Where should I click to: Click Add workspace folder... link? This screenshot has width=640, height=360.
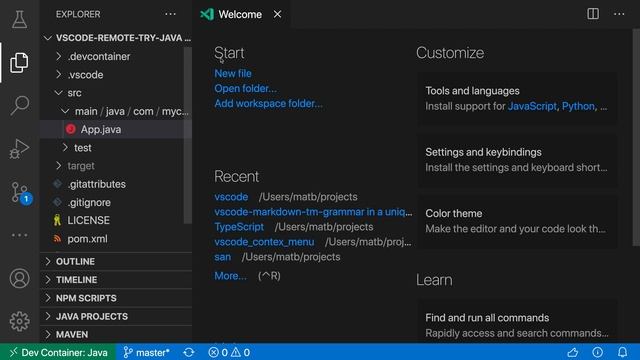pos(268,104)
